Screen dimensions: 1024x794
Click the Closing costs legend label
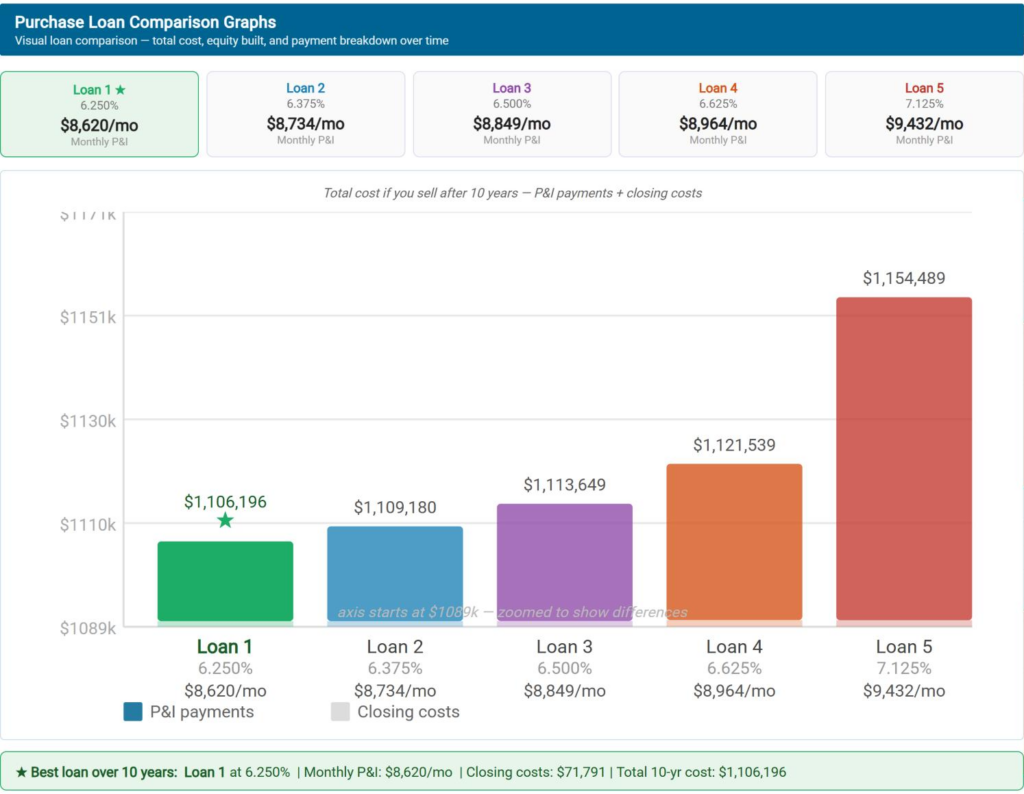coord(408,712)
